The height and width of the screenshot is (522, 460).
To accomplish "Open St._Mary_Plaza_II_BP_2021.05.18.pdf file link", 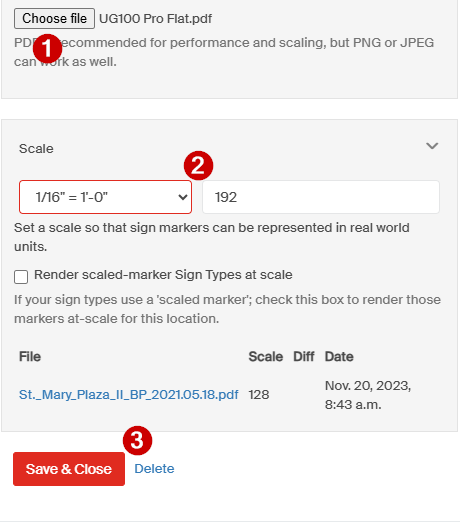I will (129, 395).
